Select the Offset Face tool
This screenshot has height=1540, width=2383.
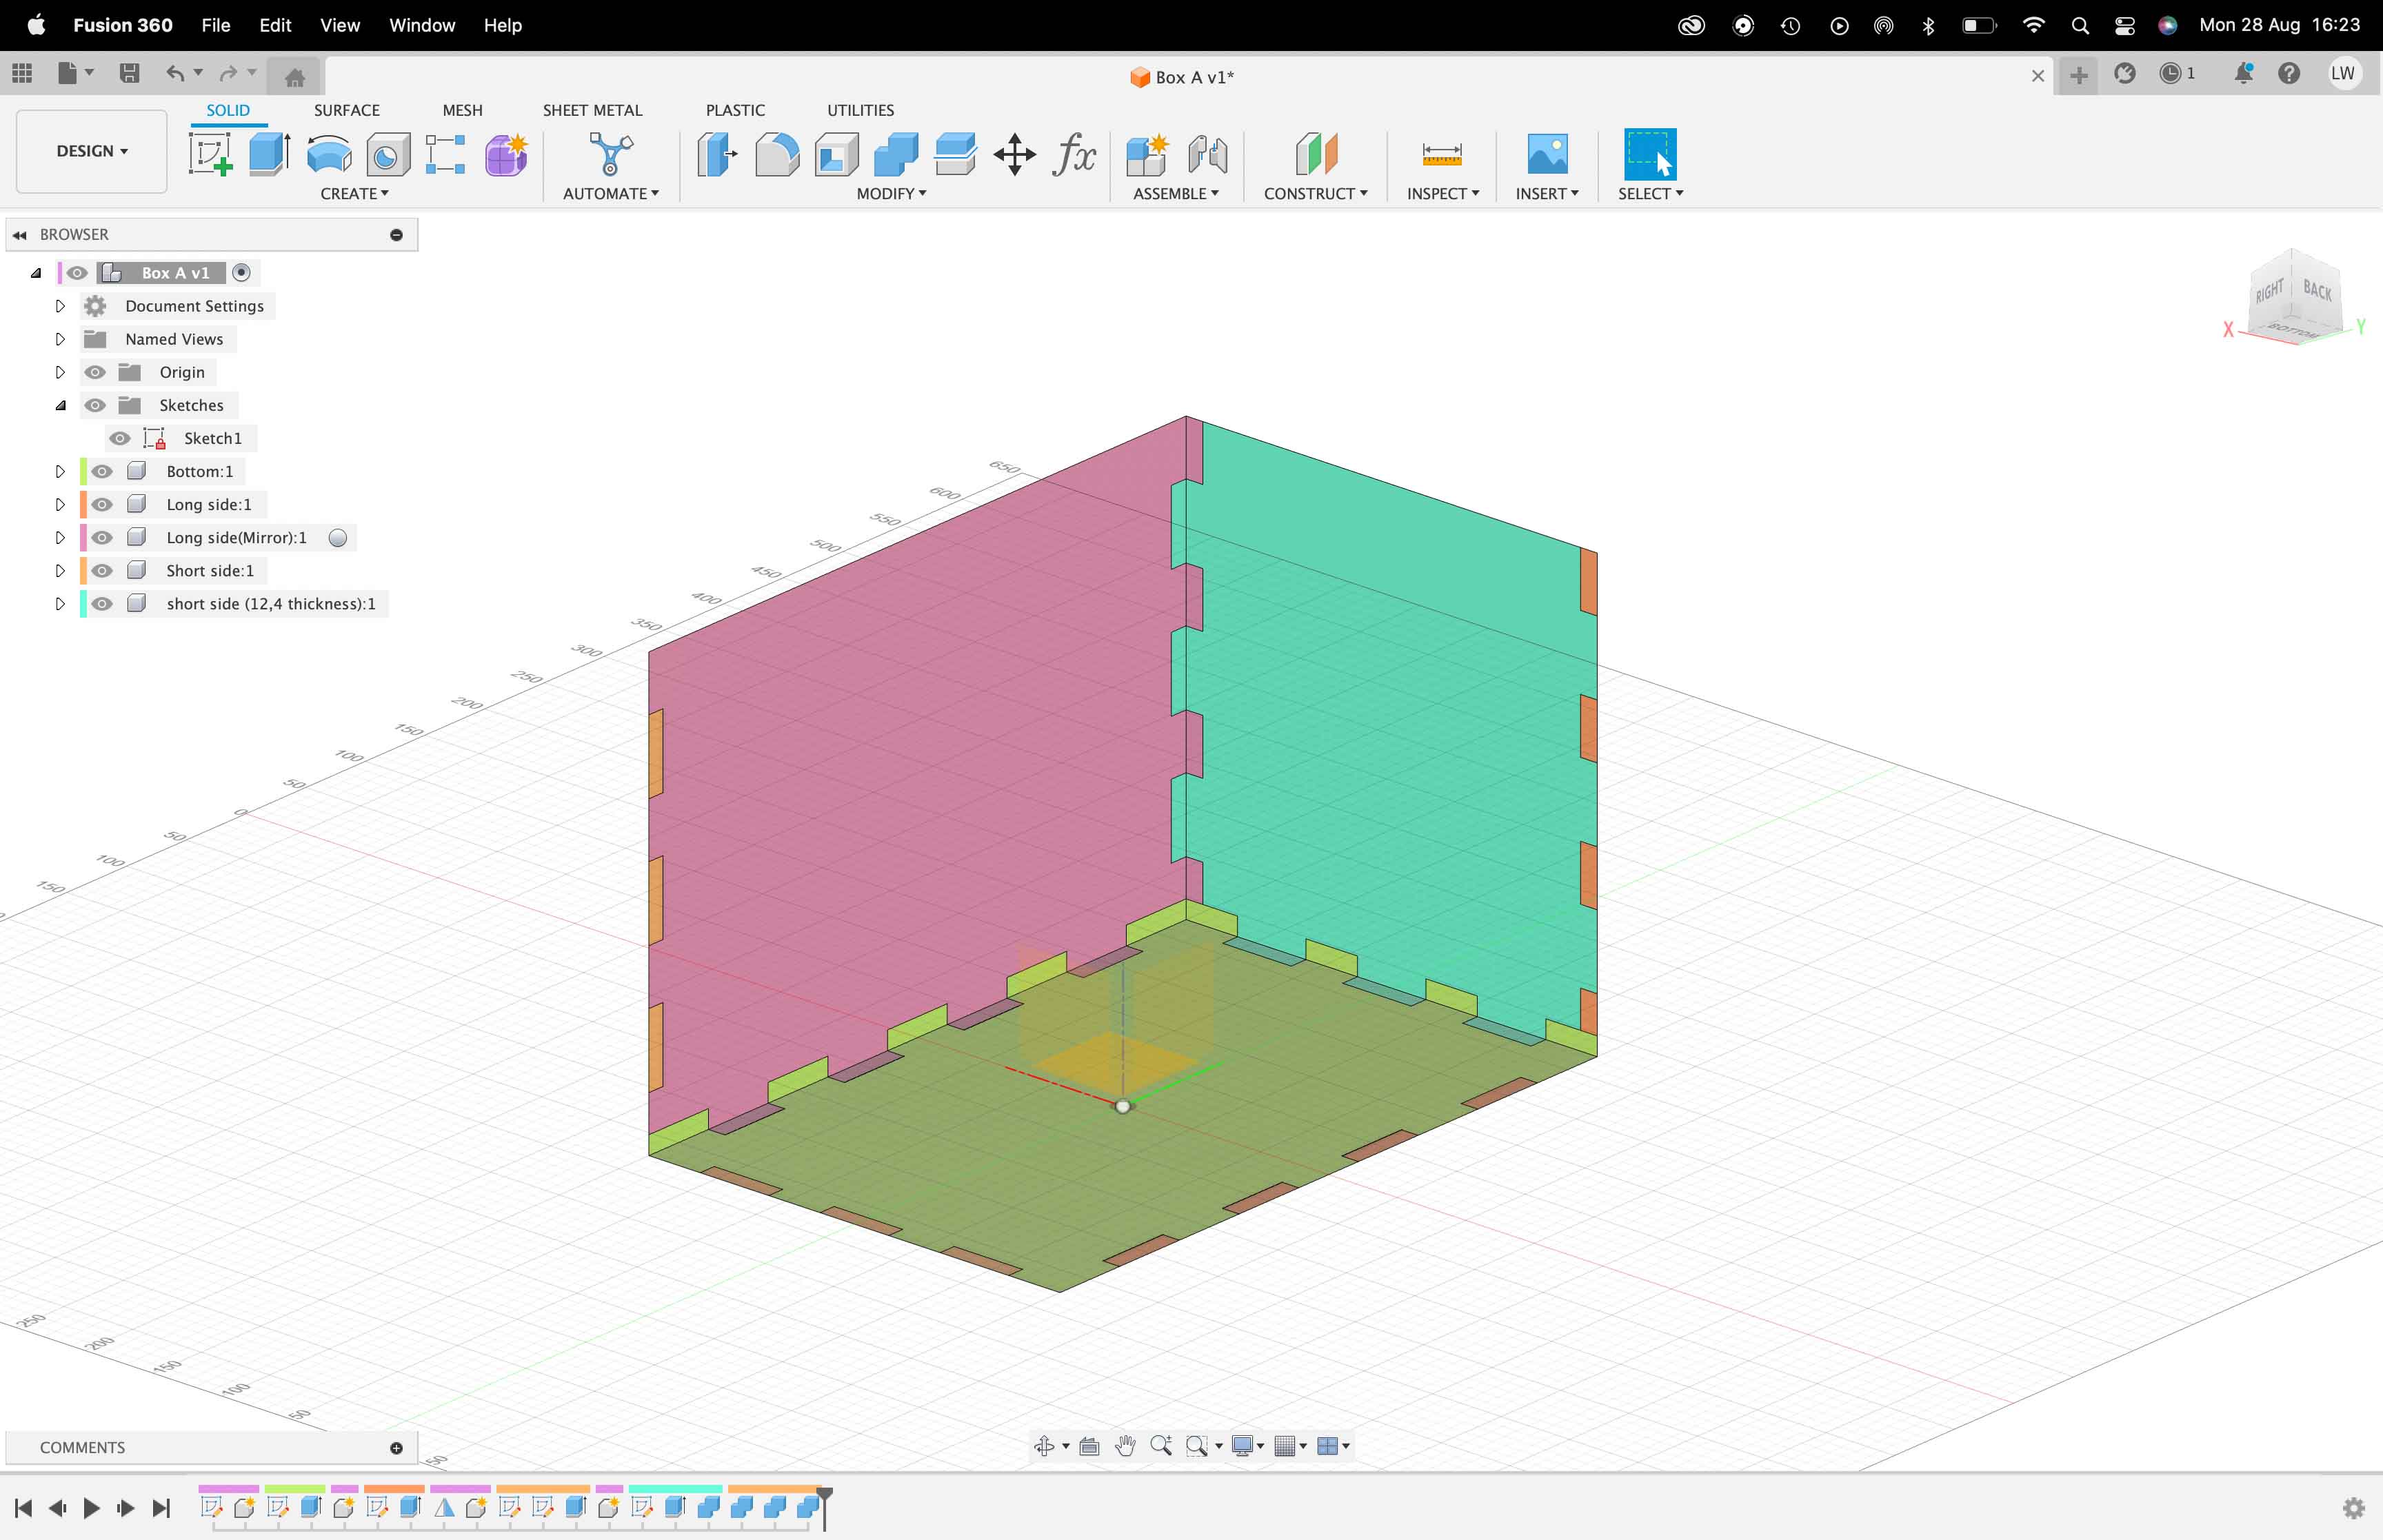[x=955, y=154]
